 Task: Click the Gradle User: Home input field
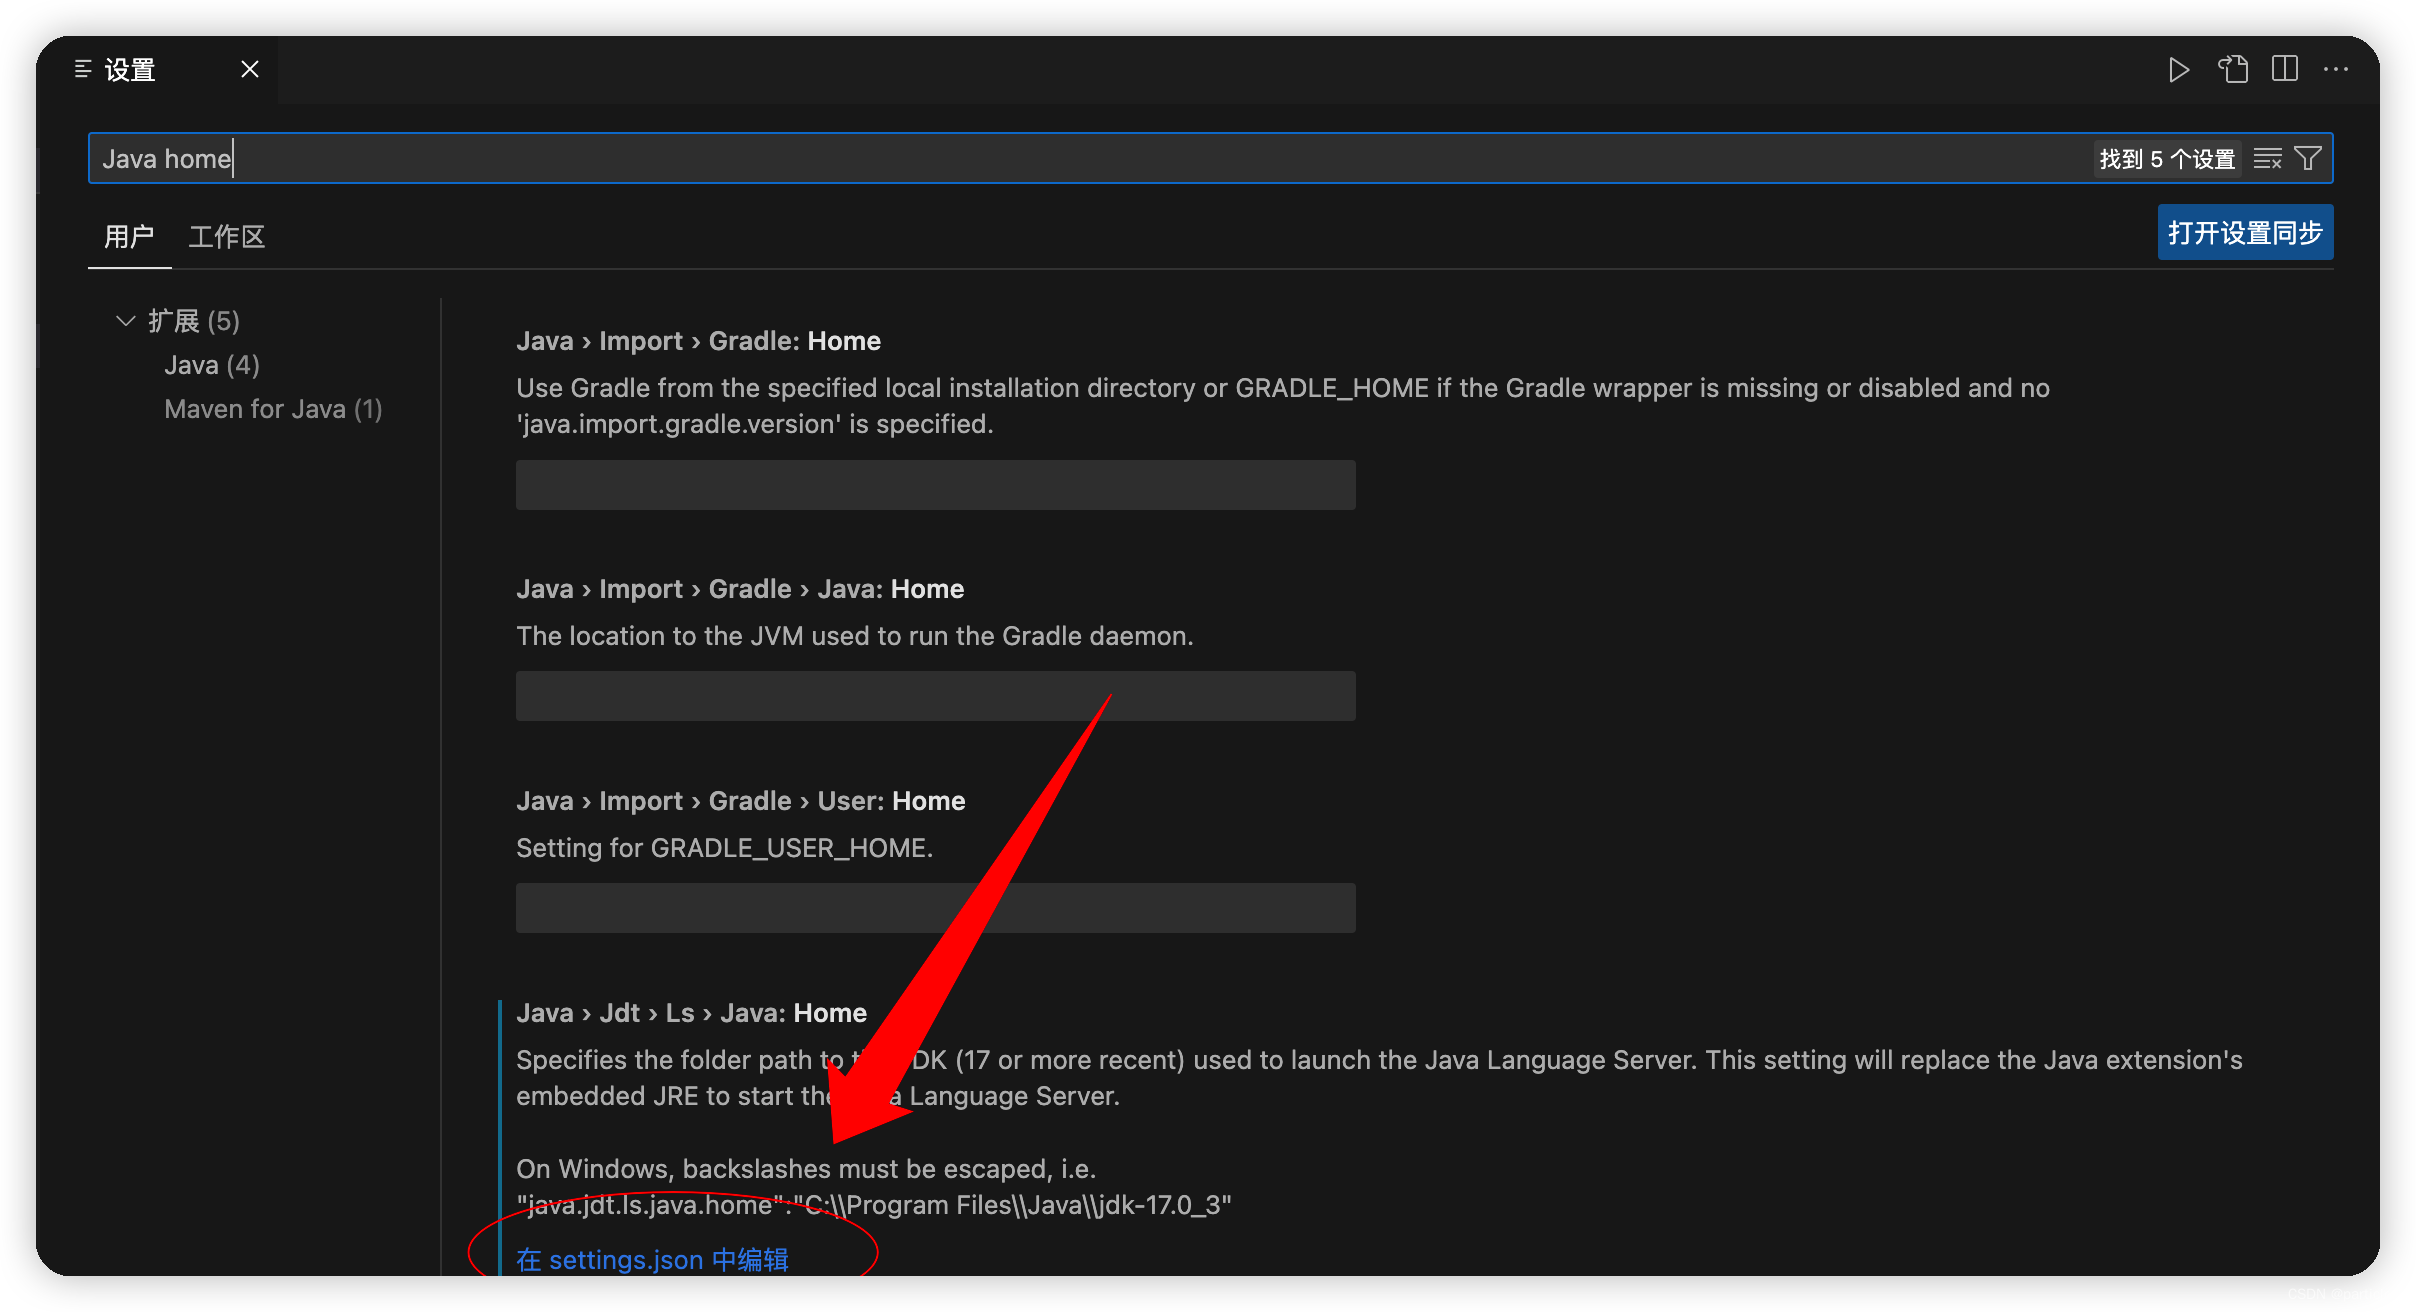(x=936, y=908)
